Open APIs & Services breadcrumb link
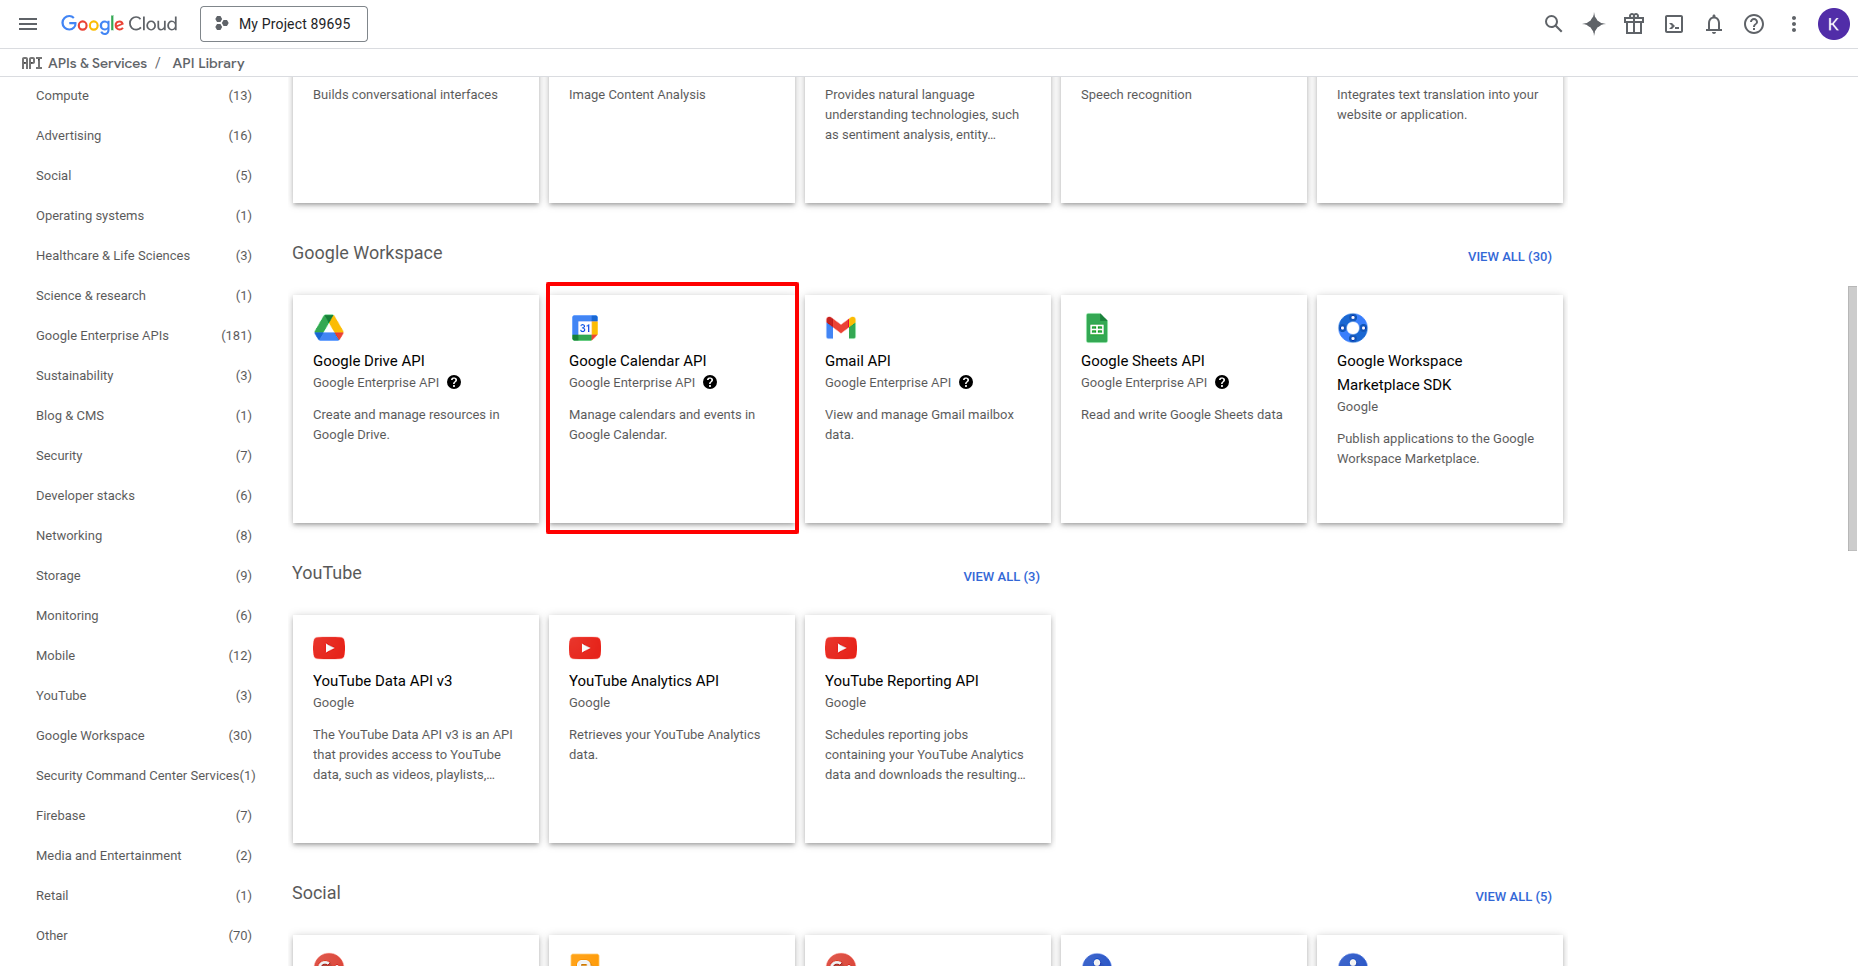The width and height of the screenshot is (1858, 966). click(97, 63)
